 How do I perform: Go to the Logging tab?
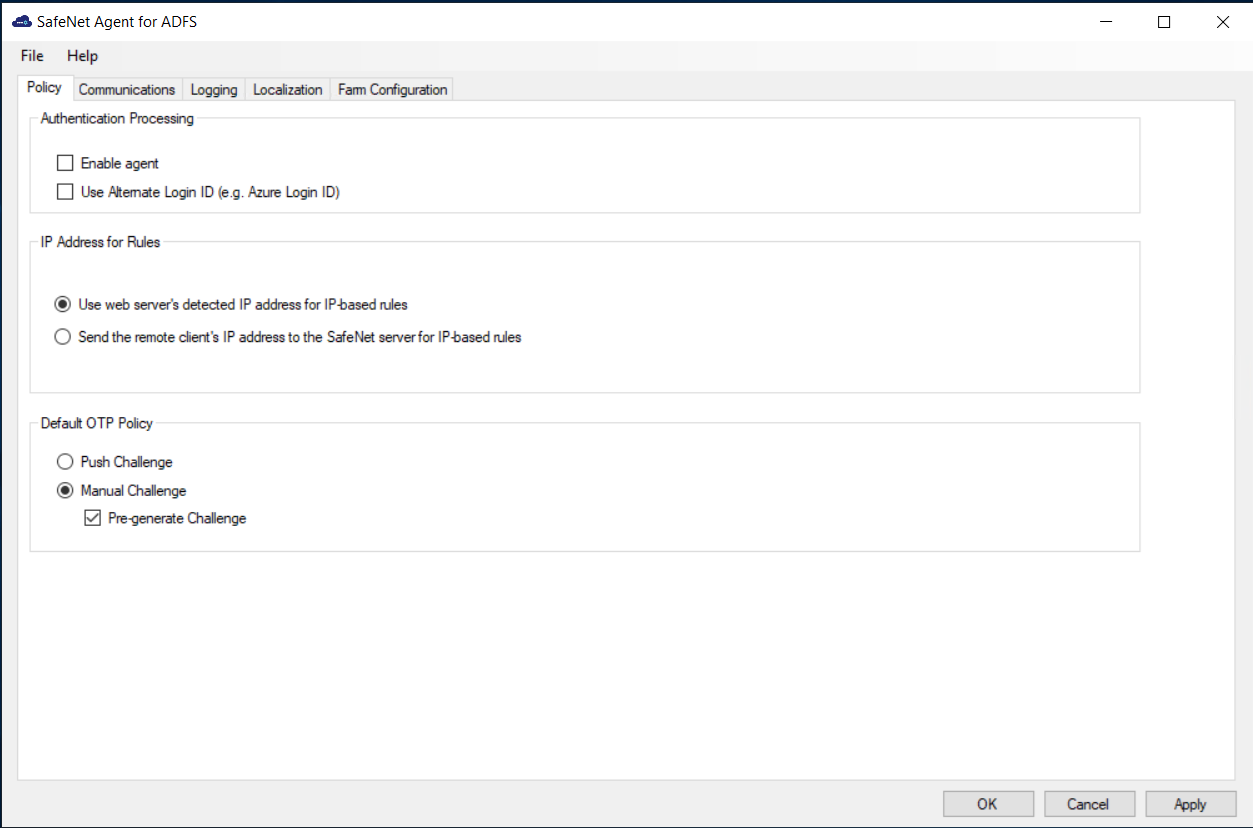coord(214,90)
